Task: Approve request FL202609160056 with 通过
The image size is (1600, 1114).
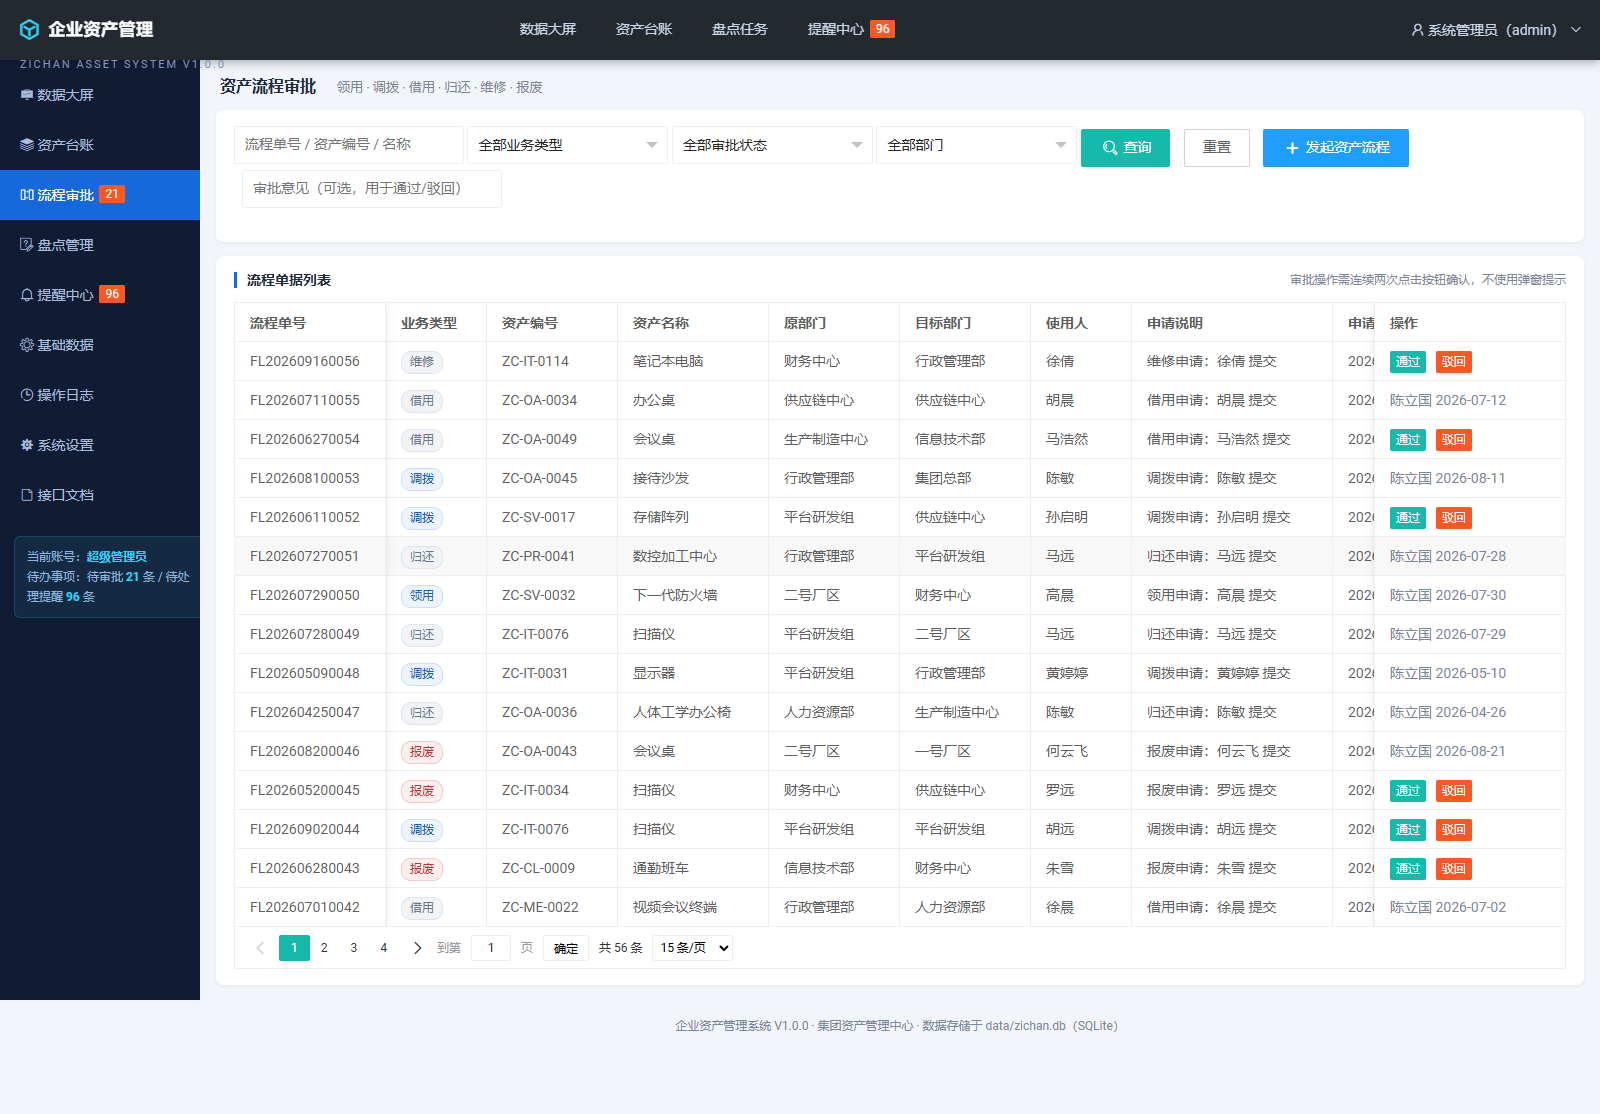Action: click(1408, 362)
